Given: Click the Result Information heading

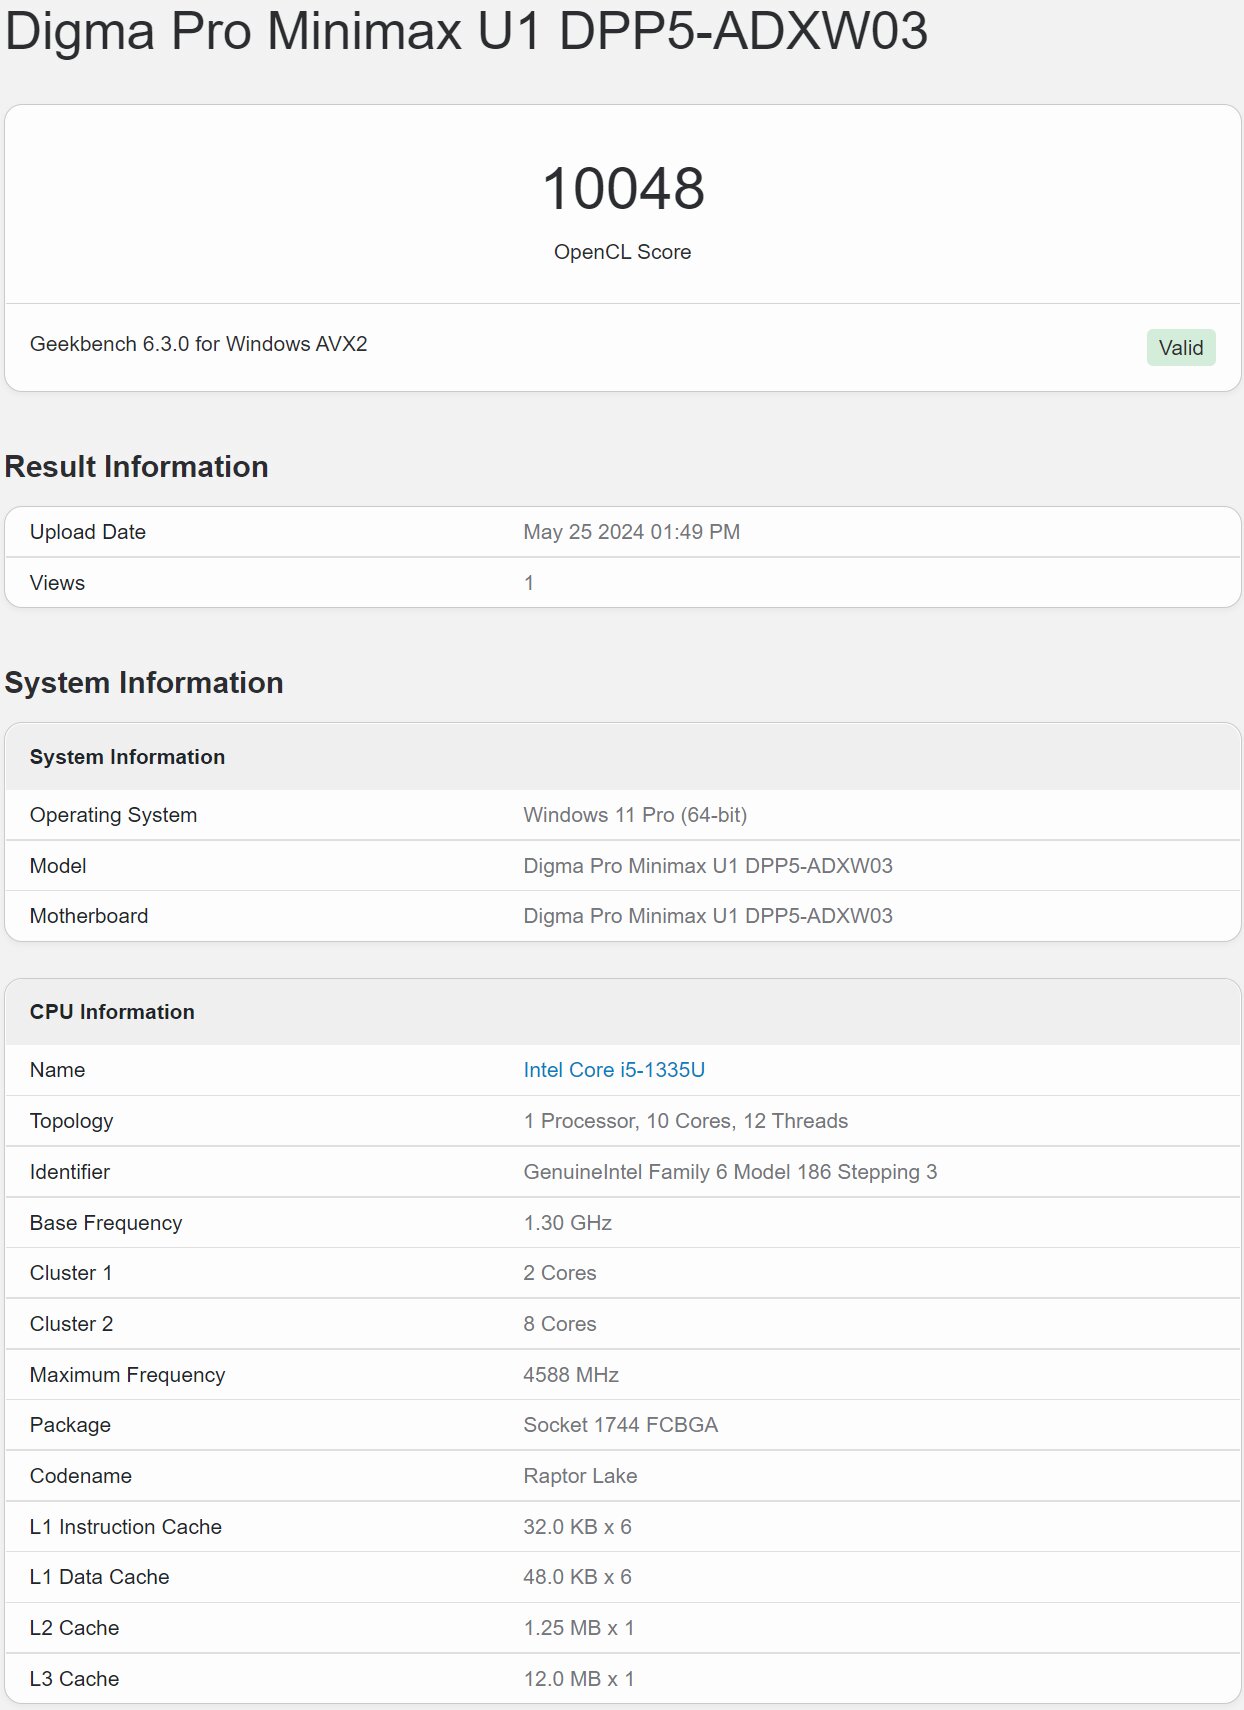Looking at the screenshot, I should click(137, 467).
